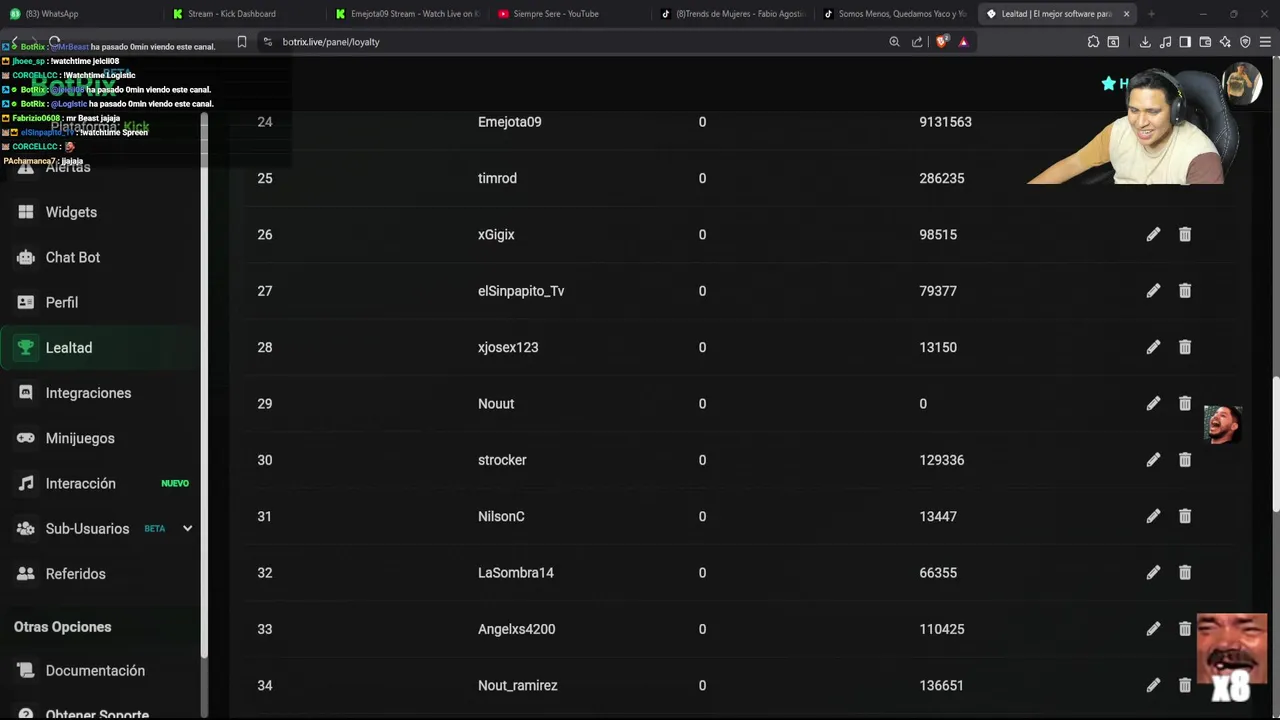Click username Emejota09 in table
The width and height of the screenshot is (1280, 720).
(510, 122)
